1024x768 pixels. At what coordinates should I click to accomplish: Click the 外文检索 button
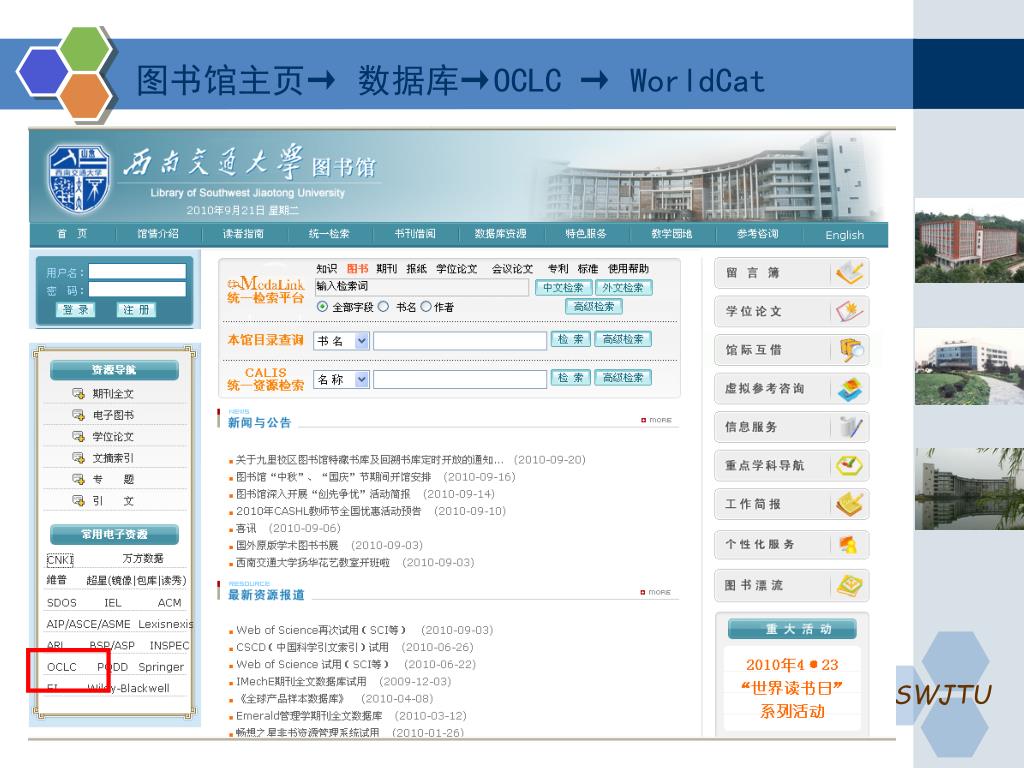(x=623, y=287)
